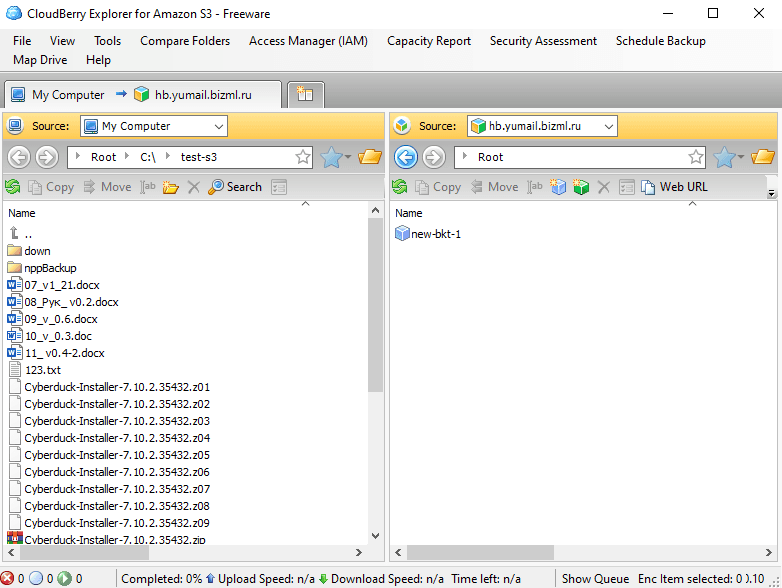Click left pane horizontal scrollbar right arrow
782x588 pixels.
coord(359,553)
